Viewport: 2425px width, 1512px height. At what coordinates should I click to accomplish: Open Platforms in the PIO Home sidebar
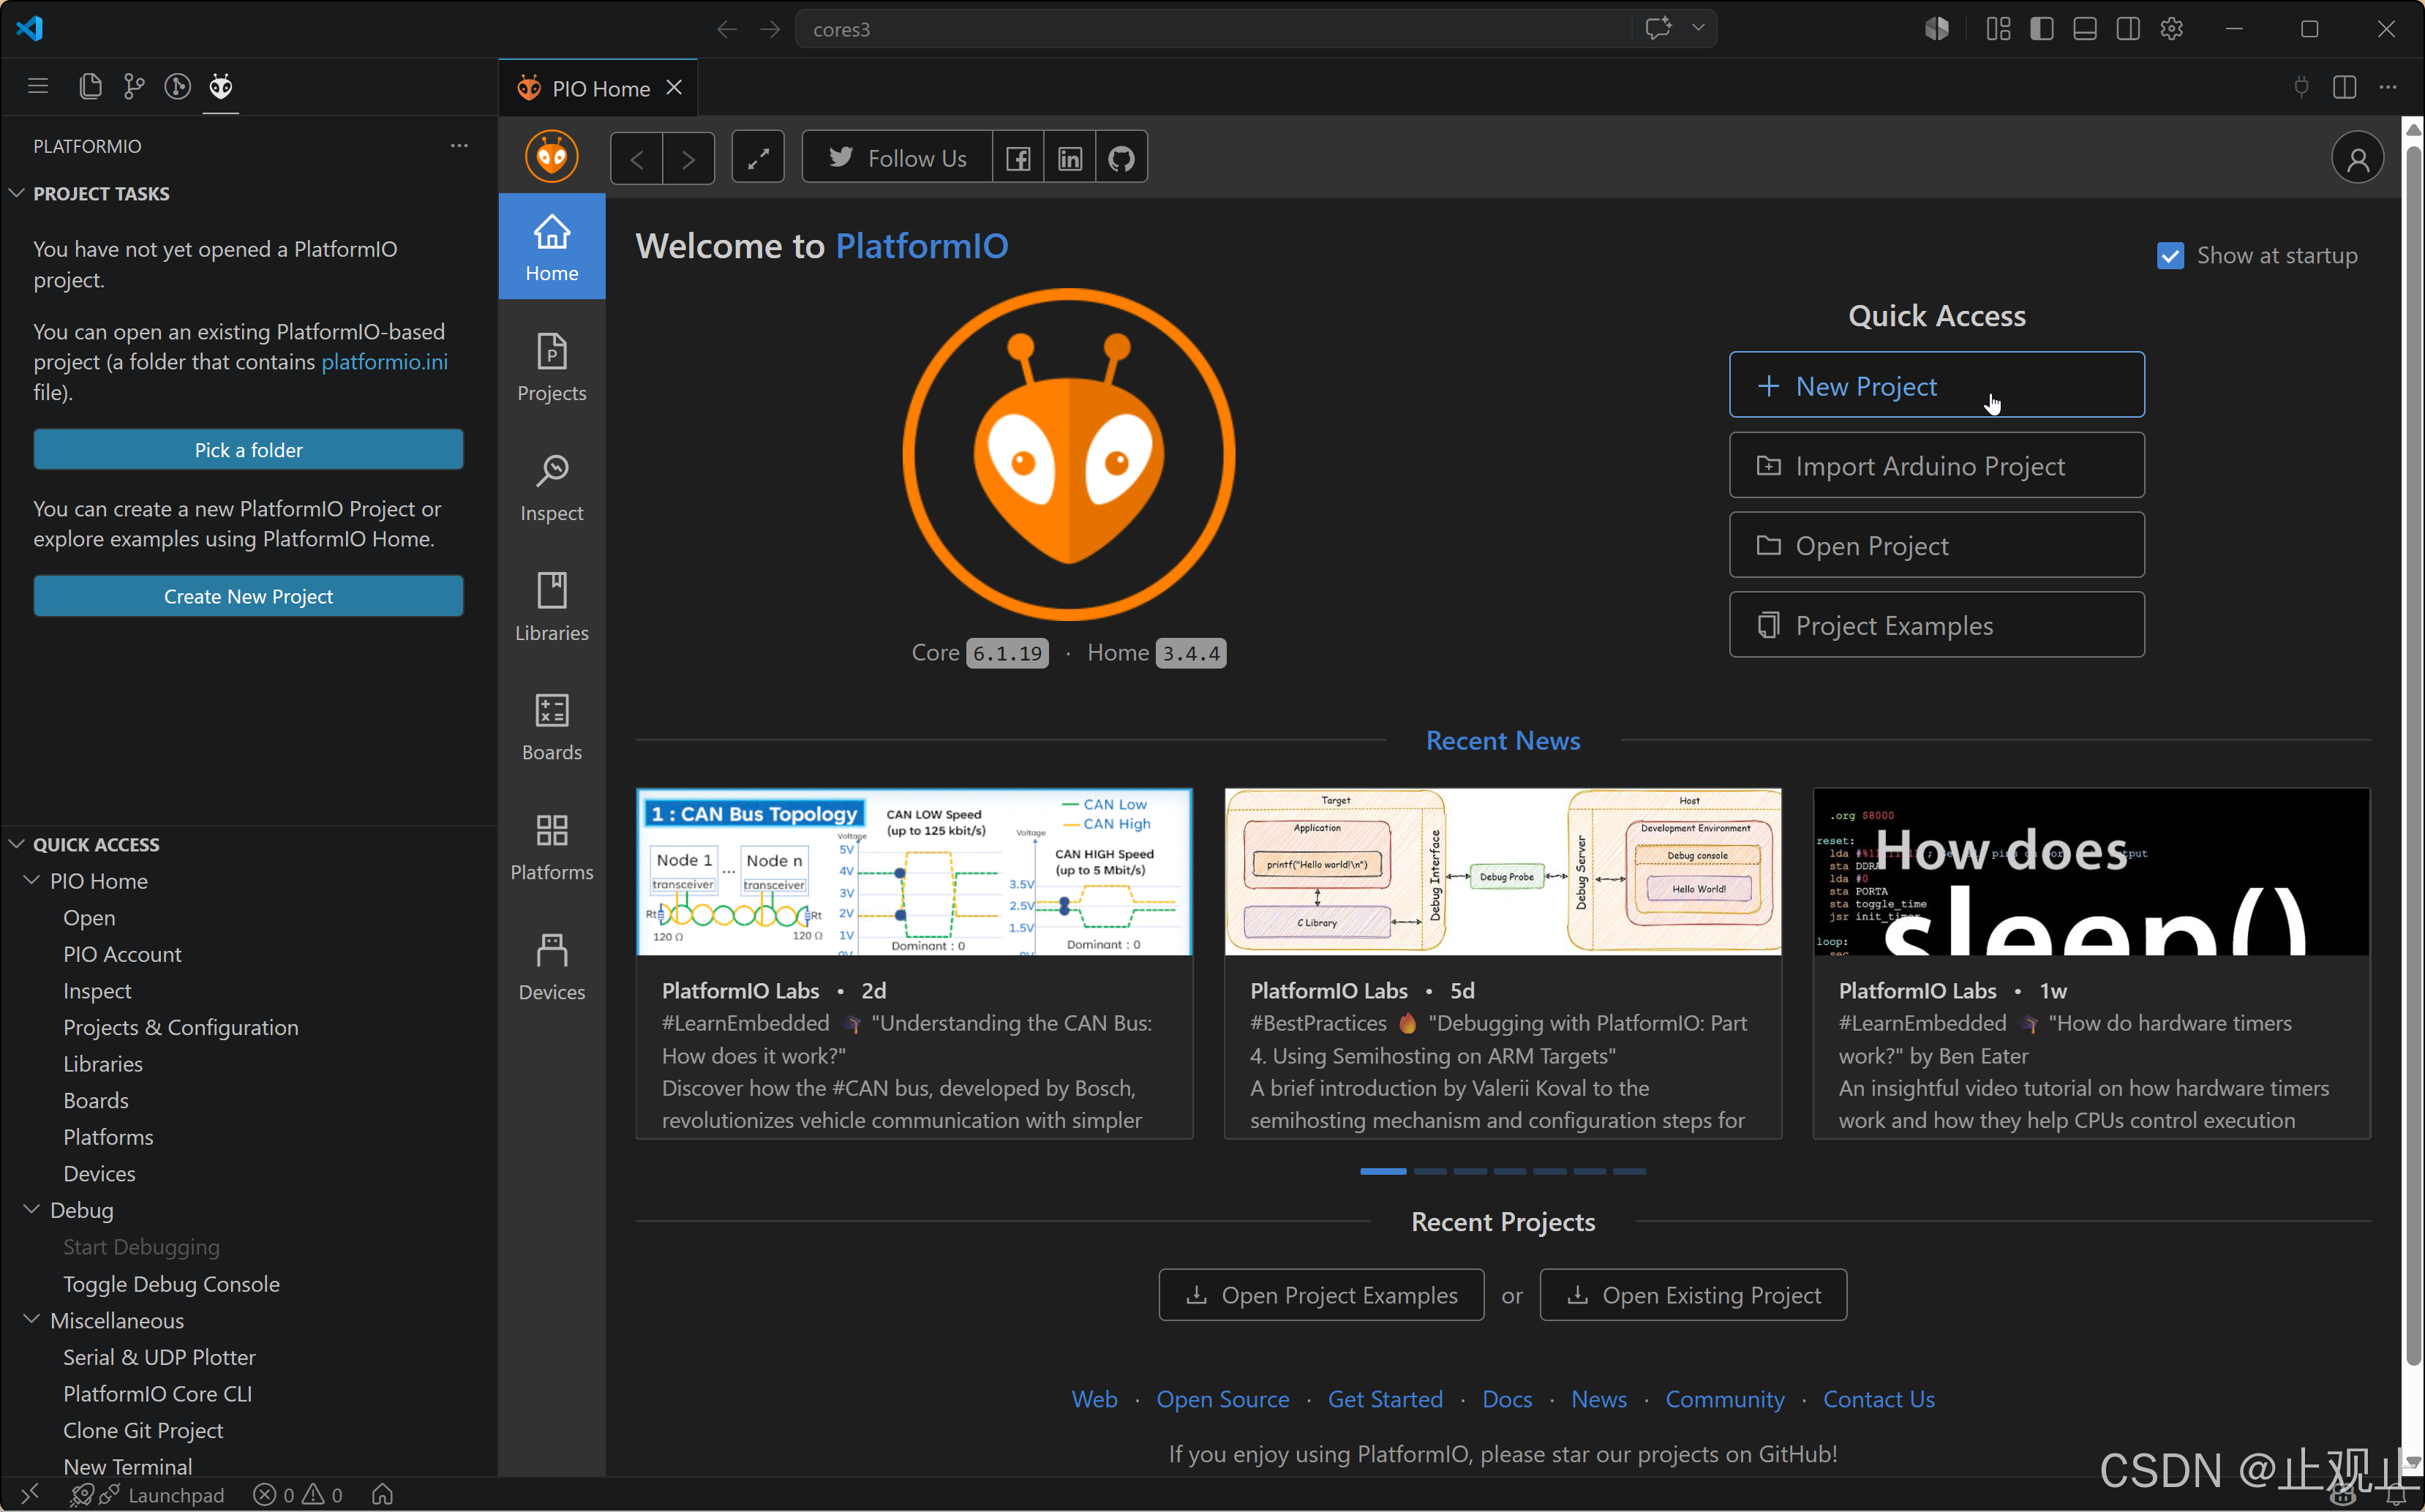[552, 846]
